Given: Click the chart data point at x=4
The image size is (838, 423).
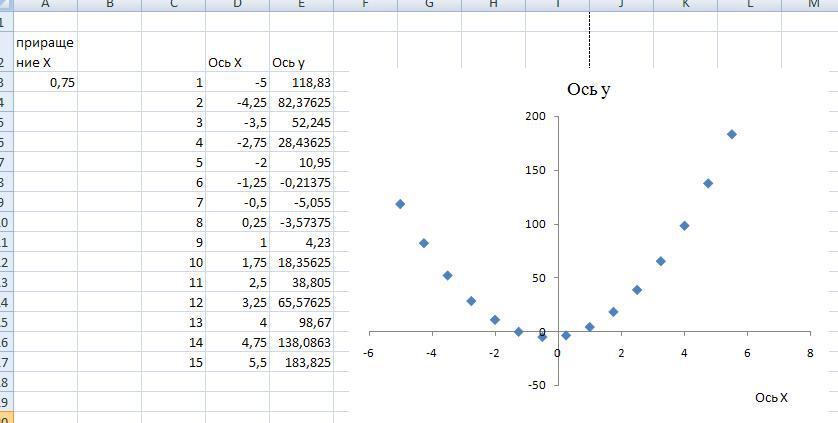Looking at the screenshot, I should (x=684, y=226).
